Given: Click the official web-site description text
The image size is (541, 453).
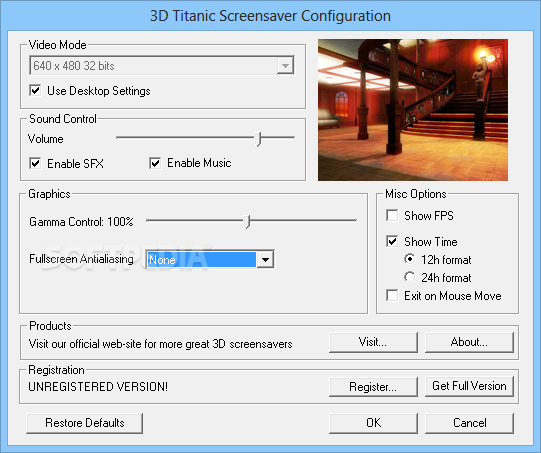Looking at the screenshot, I should (x=160, y=344).
